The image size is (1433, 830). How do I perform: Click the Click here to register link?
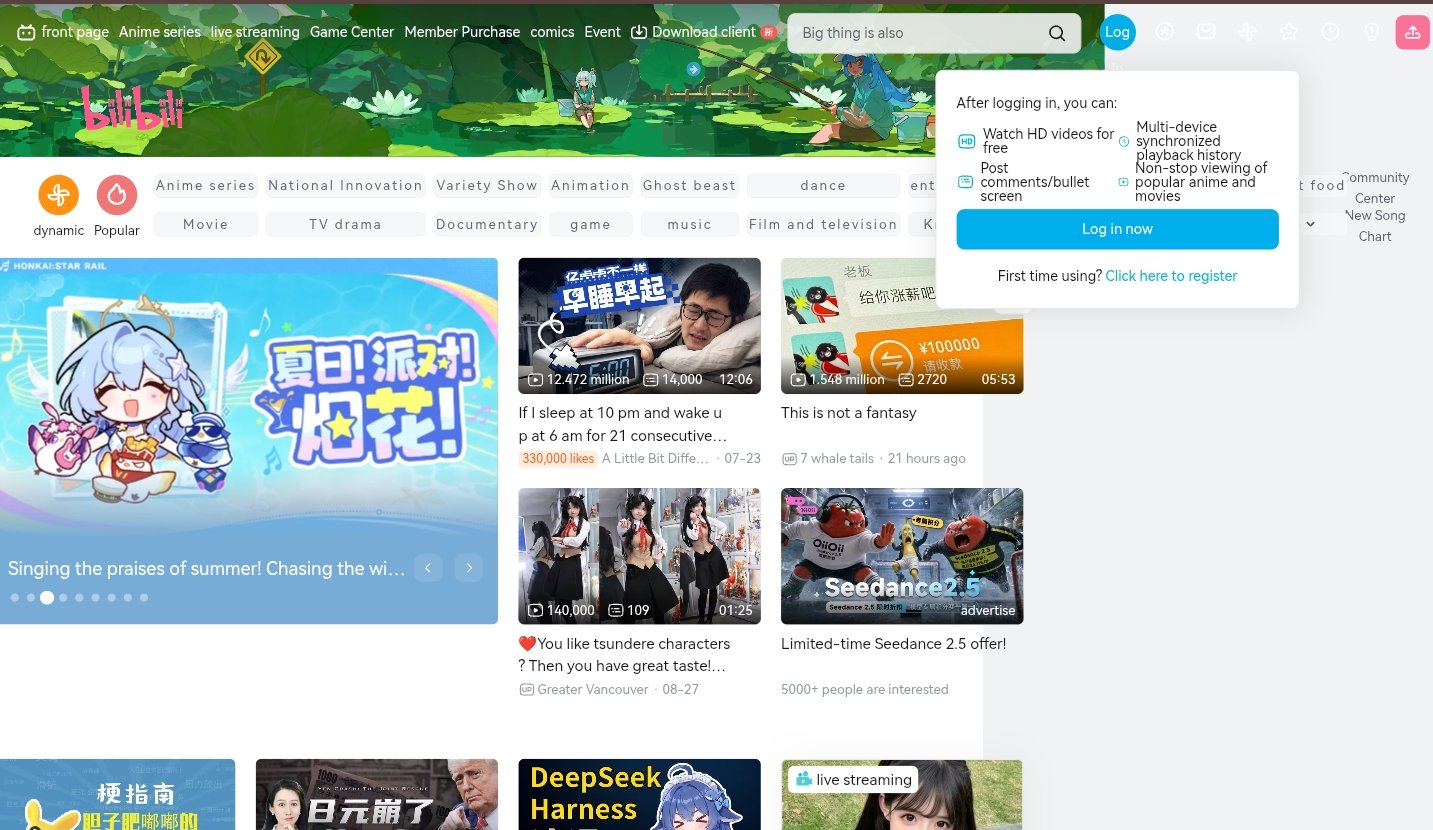1171,276
